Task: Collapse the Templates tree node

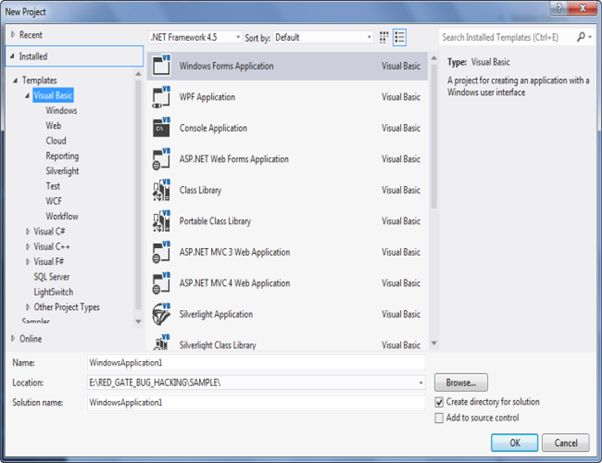Action: (x=16, y=80)
